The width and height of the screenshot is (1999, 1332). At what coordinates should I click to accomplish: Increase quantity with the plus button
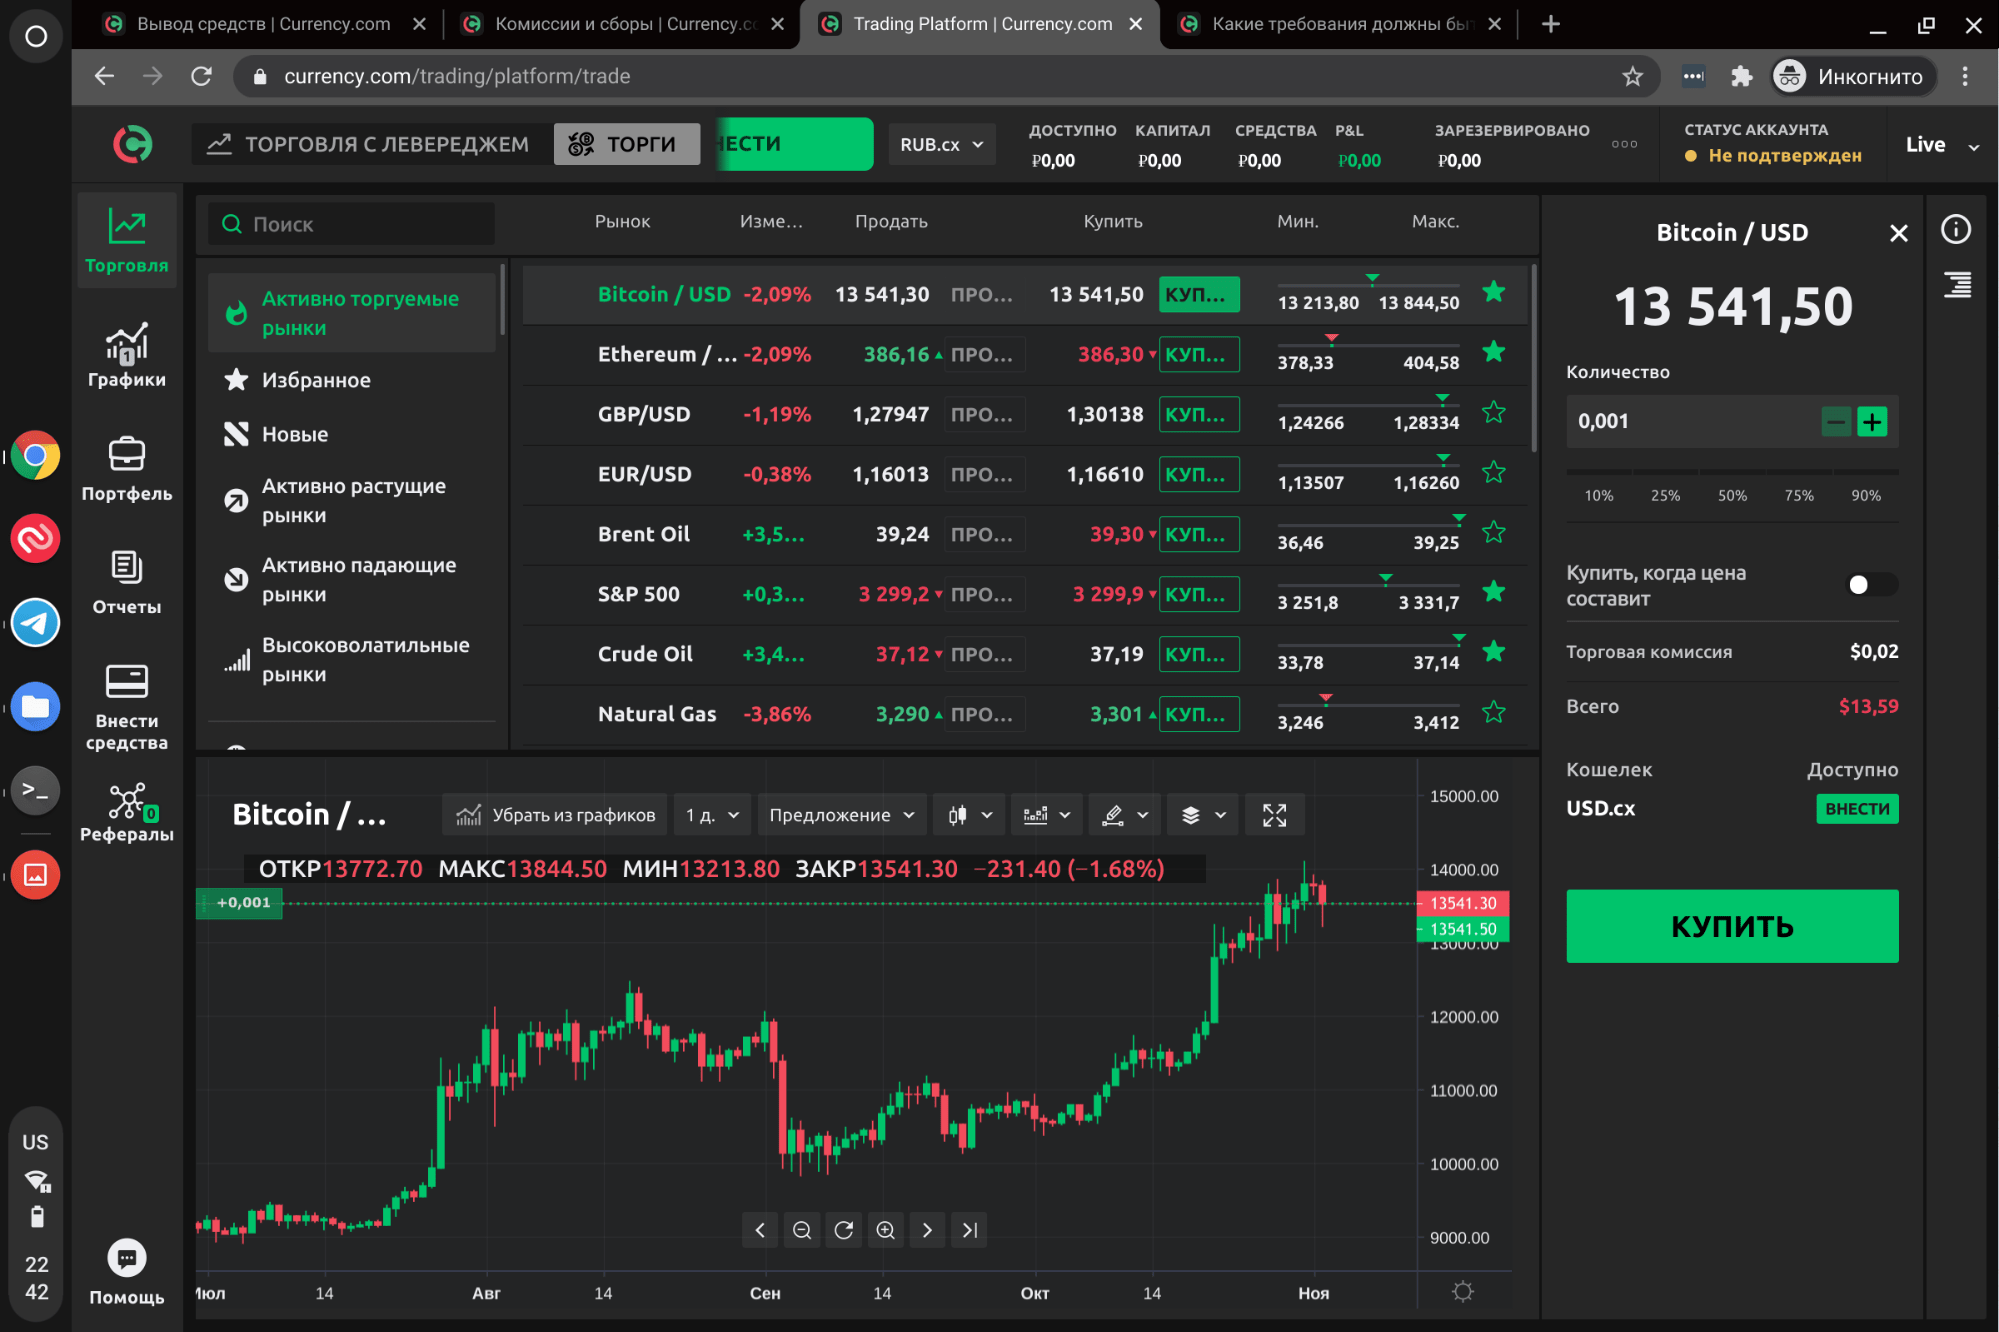pyautogui.click(x=1872, y=422)
